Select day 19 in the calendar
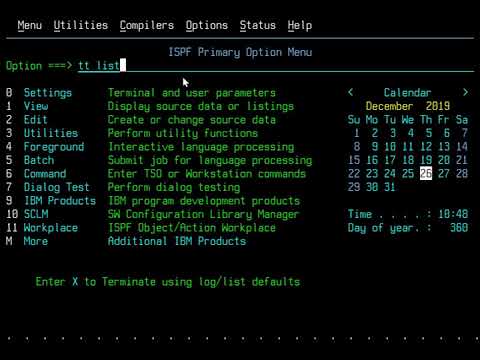The image size is (480, 360). [426, 160]
